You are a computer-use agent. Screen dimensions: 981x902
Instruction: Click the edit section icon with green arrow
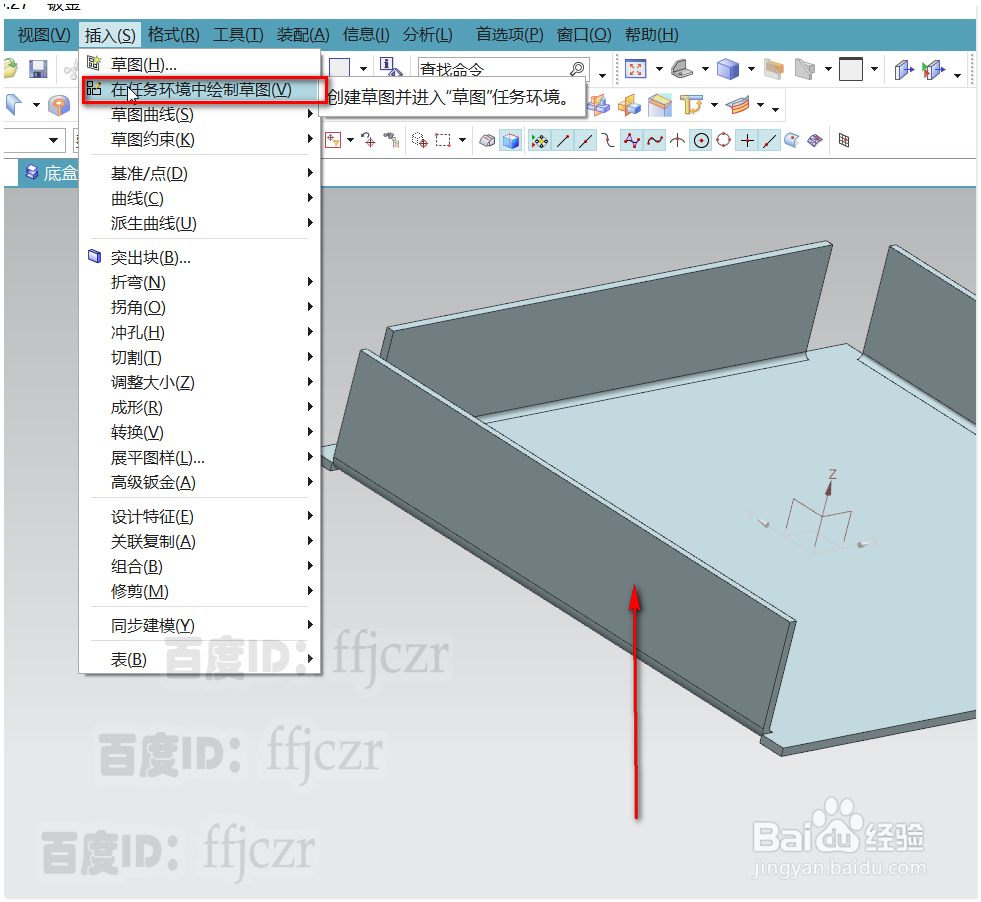pyautogui.click(x=933, y=69)
